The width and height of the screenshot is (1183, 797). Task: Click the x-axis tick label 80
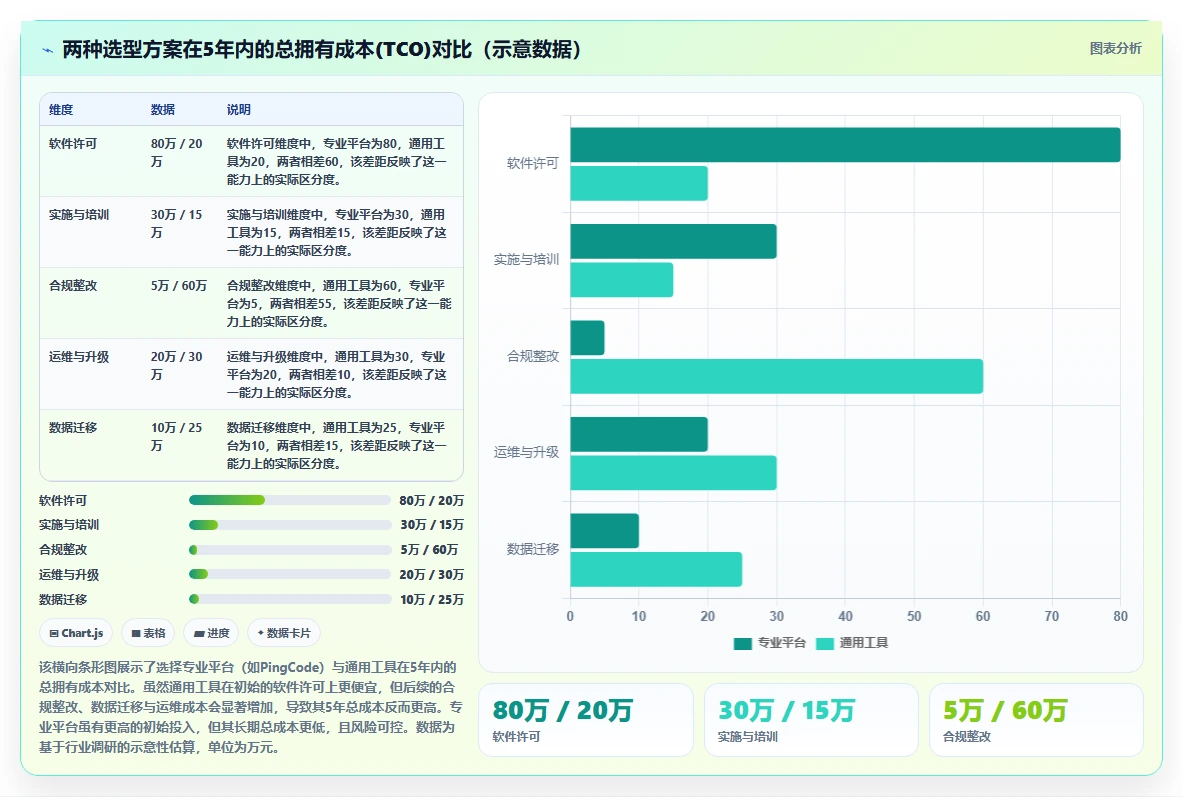[x=1120, y=617]
